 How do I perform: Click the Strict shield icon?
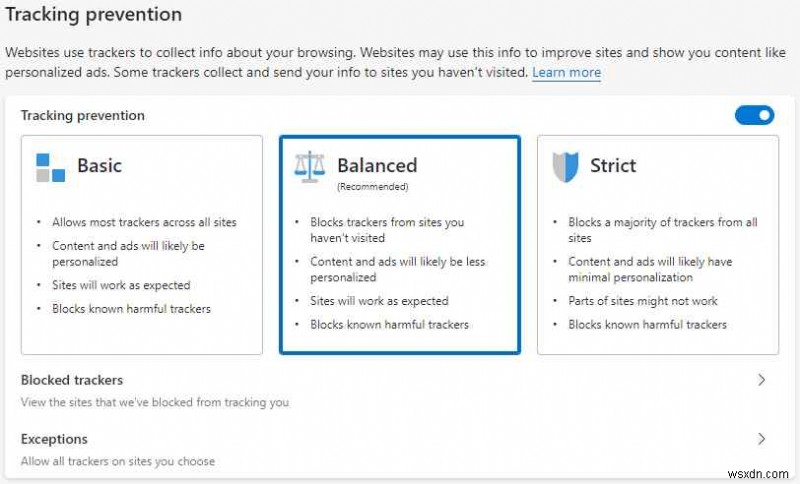(565, 167)
